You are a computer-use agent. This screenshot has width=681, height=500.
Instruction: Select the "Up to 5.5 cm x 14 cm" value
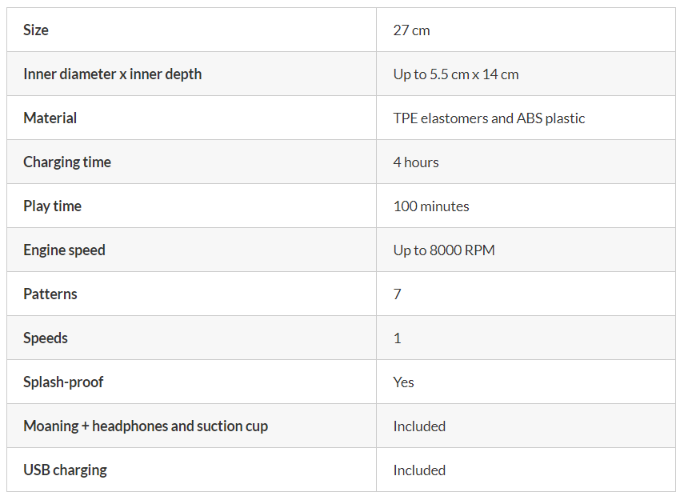(x=456, y=74)
